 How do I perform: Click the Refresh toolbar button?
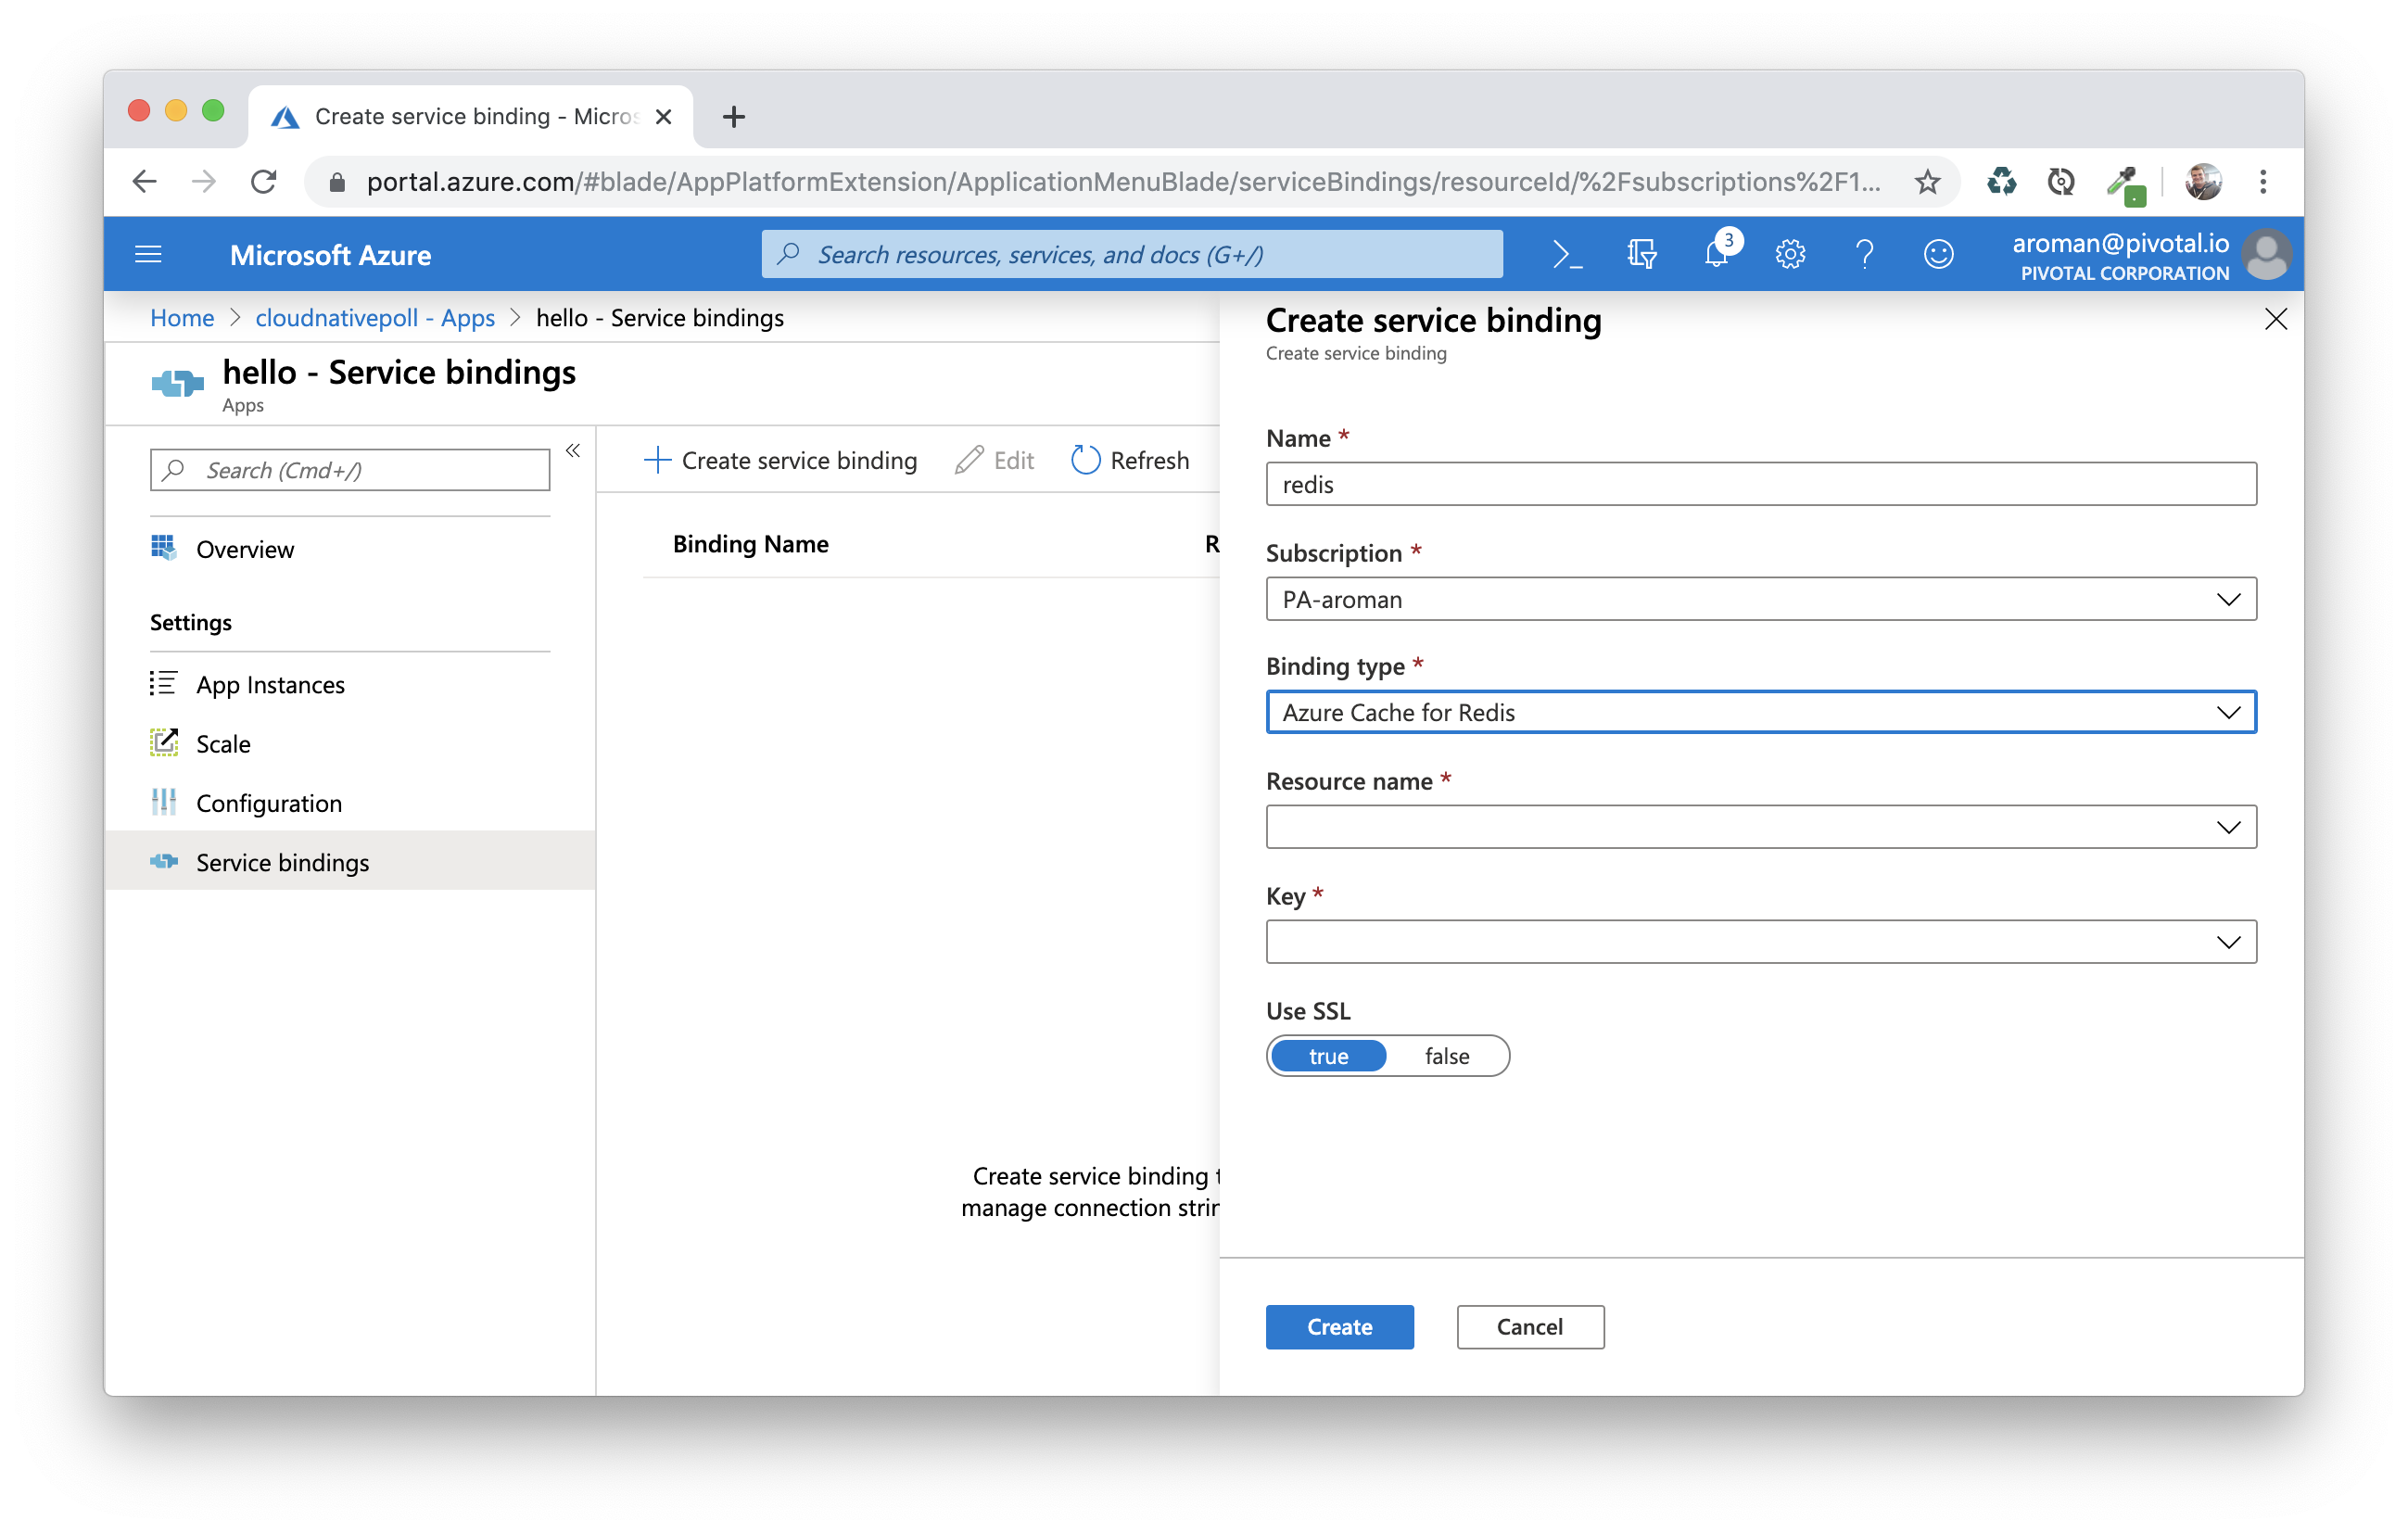click(x=1130, y=460)
